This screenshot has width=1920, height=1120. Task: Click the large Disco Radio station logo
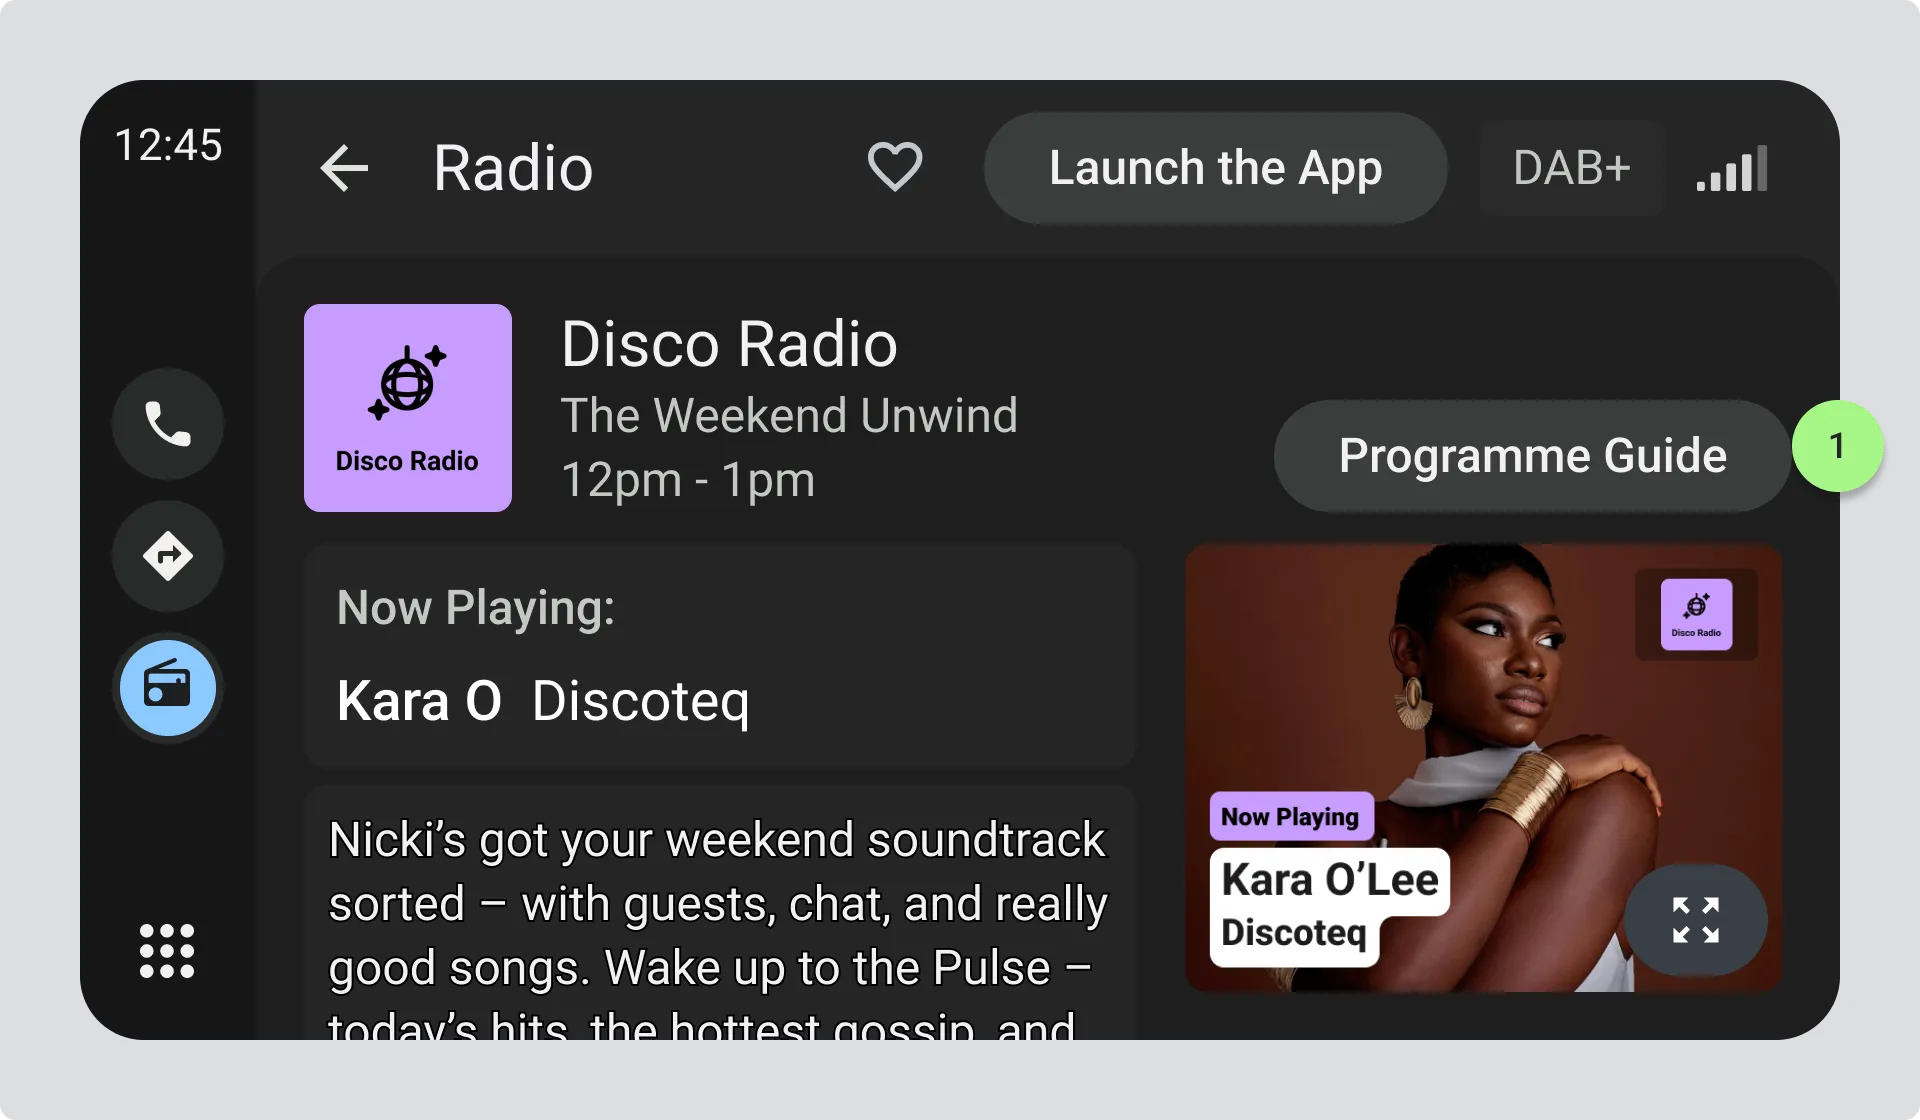[408, 408]
